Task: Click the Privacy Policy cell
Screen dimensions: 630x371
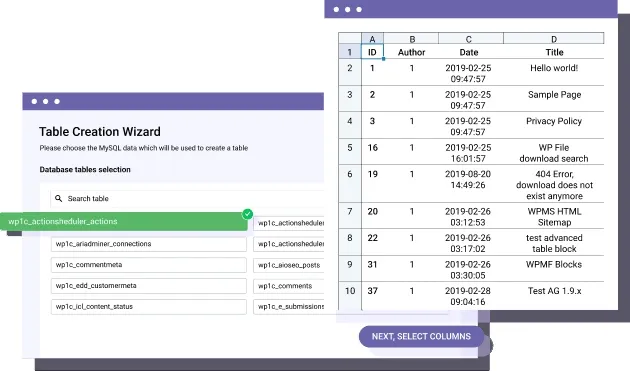Action: (554, 125)
